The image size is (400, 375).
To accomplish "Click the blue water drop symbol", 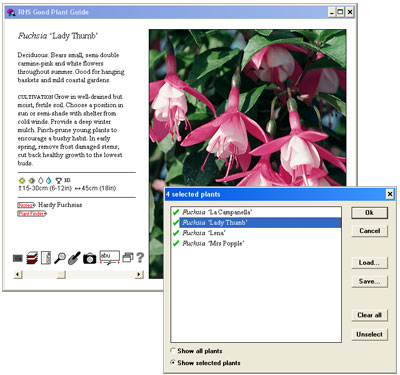I will pyautogui.click(x=49, y=181).
